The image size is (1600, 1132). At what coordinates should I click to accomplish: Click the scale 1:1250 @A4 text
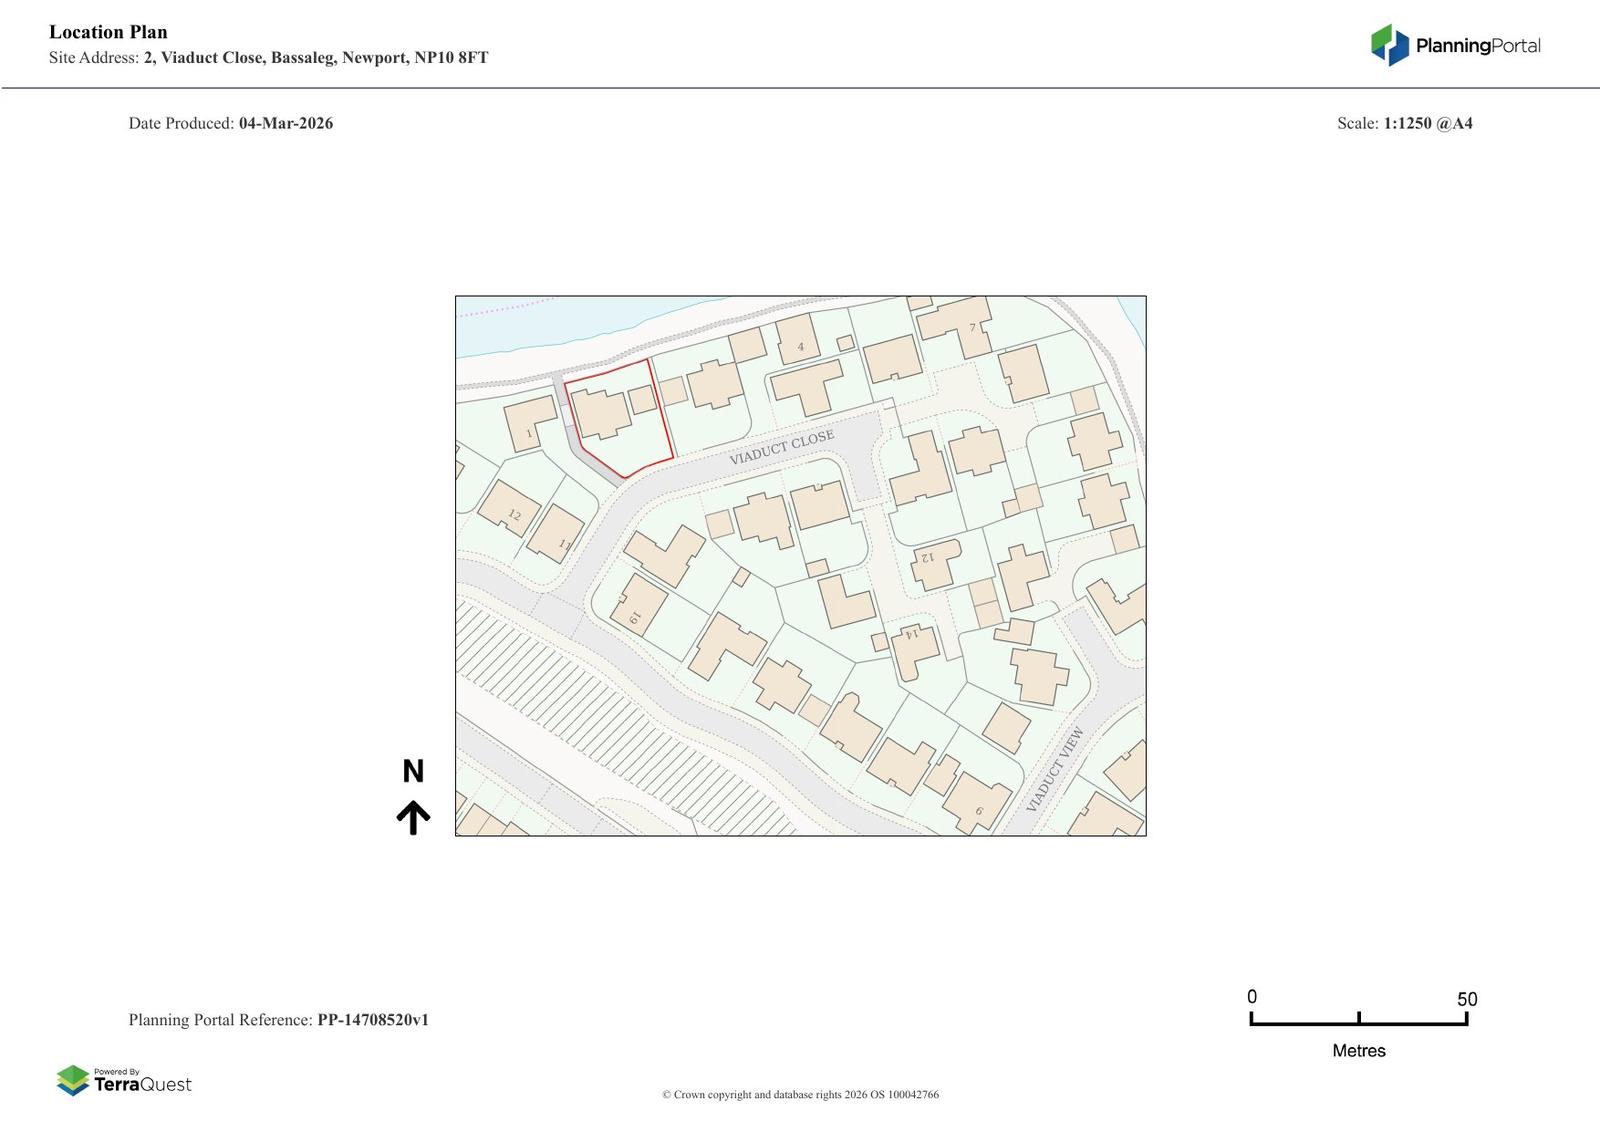[x=1427, y=123]
